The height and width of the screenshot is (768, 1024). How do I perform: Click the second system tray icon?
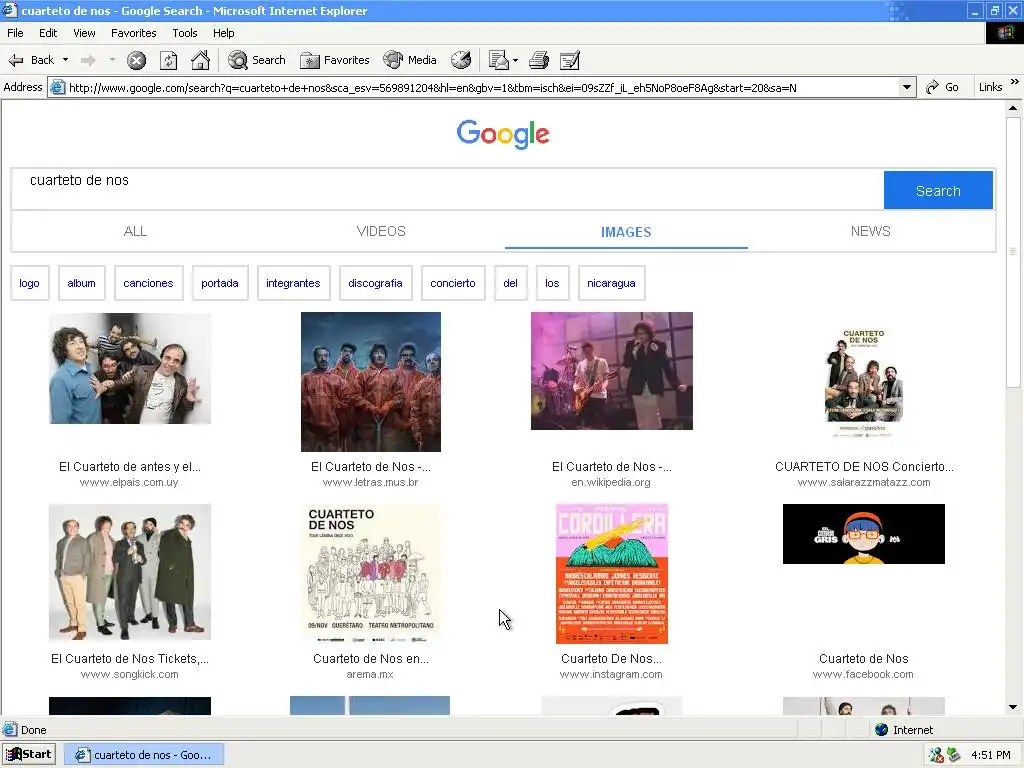click(953, 755)
